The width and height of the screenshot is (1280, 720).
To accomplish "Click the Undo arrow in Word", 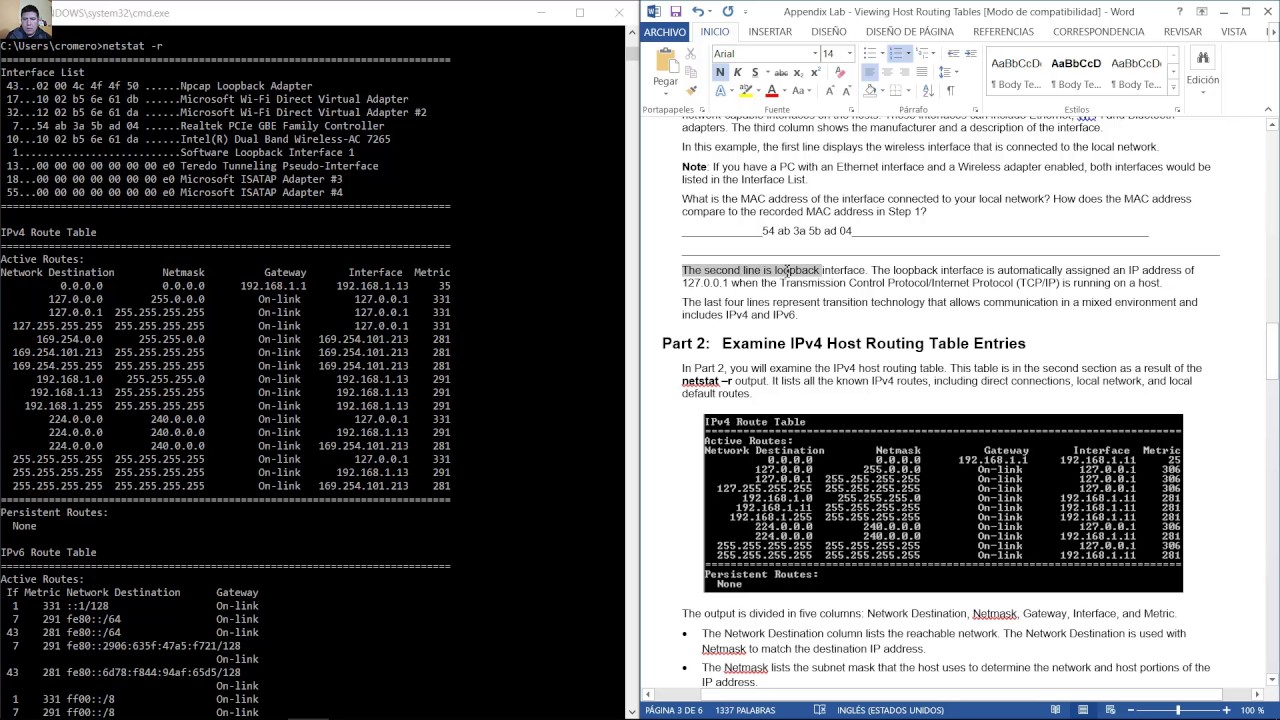I will tap(697, 12).
